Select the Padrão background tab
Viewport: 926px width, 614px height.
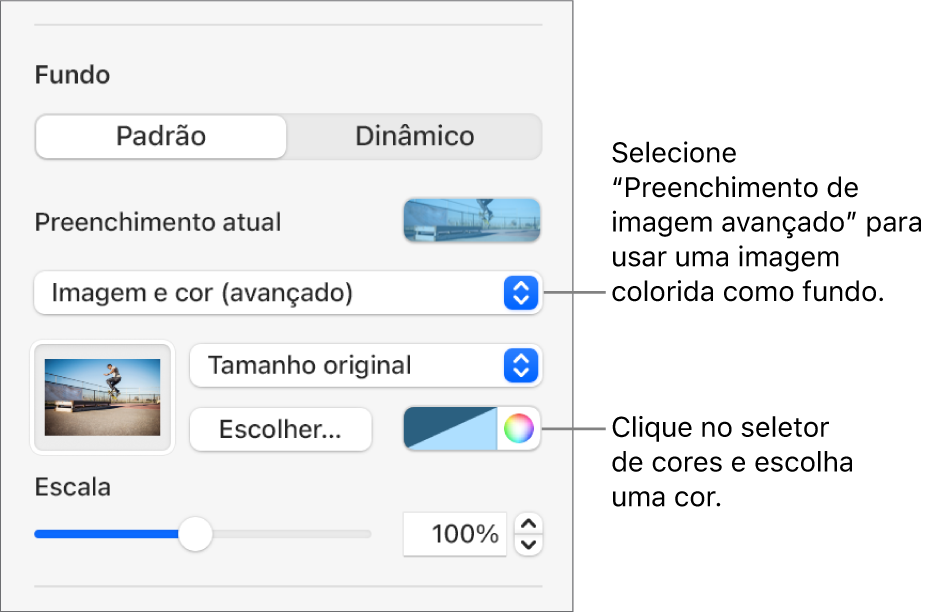[161, 136]
